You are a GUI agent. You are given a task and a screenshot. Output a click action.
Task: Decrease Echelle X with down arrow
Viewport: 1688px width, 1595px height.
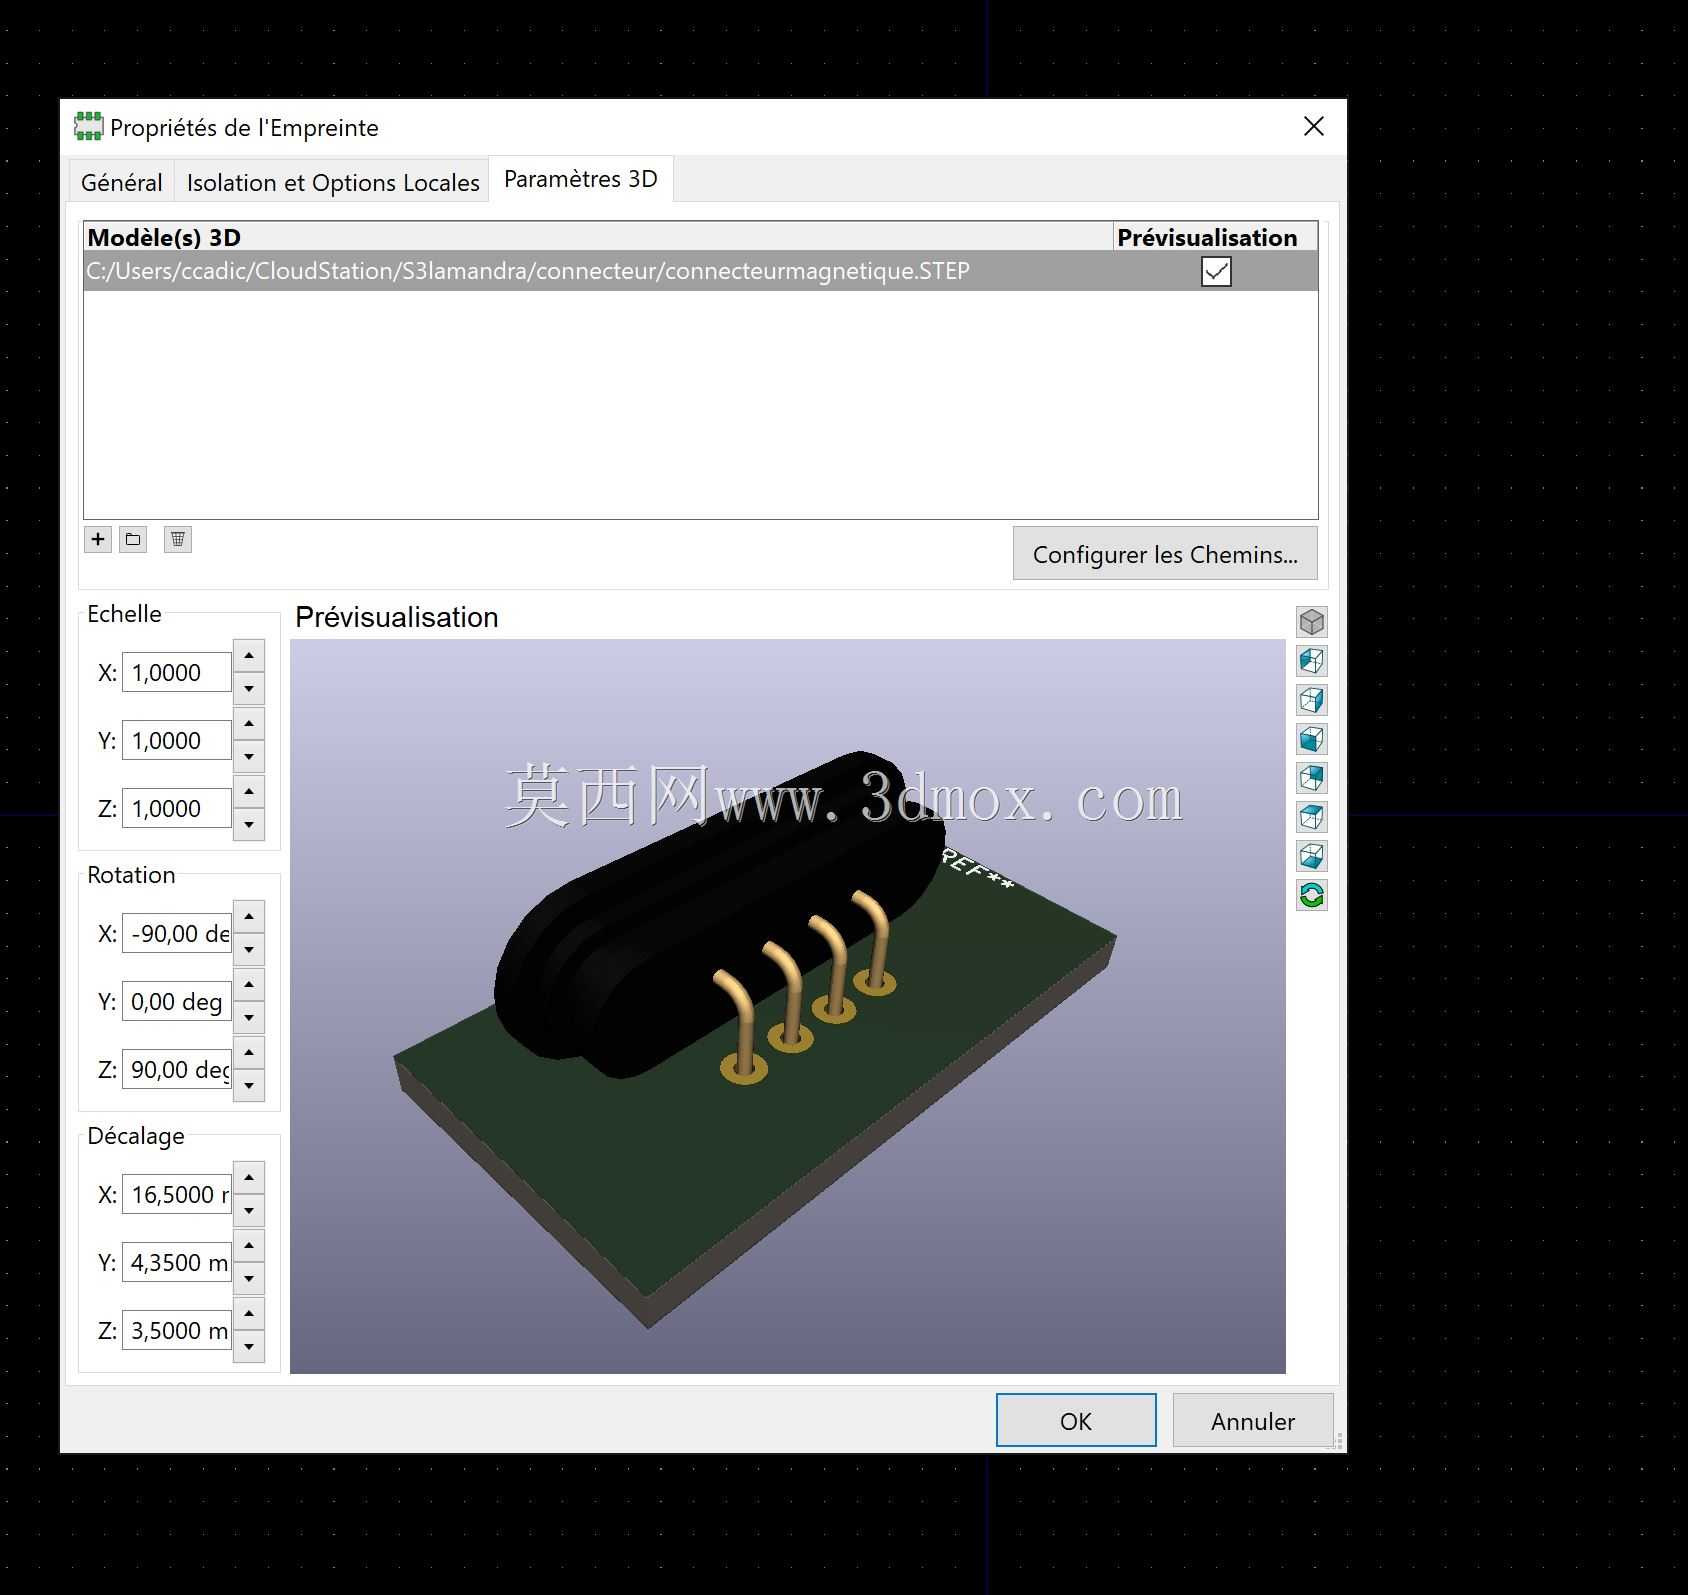tap(249, 688)
